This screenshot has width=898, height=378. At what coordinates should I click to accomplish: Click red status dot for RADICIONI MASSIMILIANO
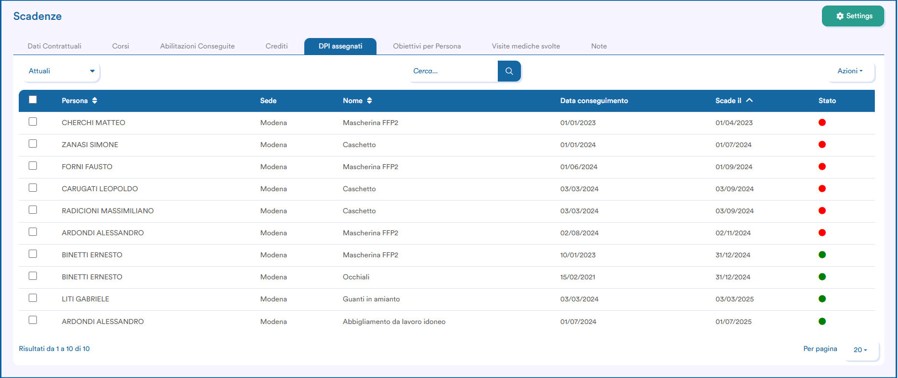822,211
